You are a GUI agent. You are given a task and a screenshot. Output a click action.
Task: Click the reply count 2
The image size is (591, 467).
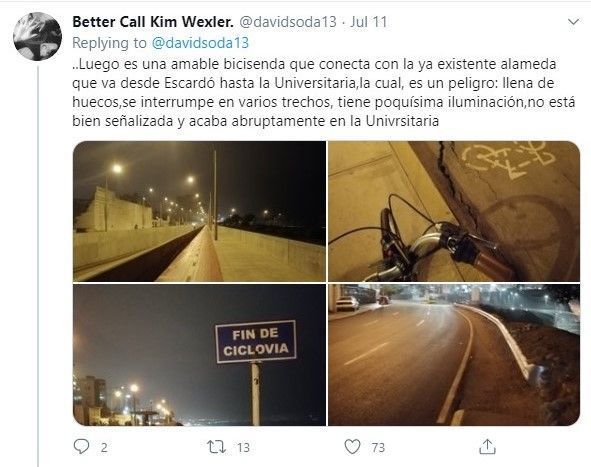(x=104, y=447)
